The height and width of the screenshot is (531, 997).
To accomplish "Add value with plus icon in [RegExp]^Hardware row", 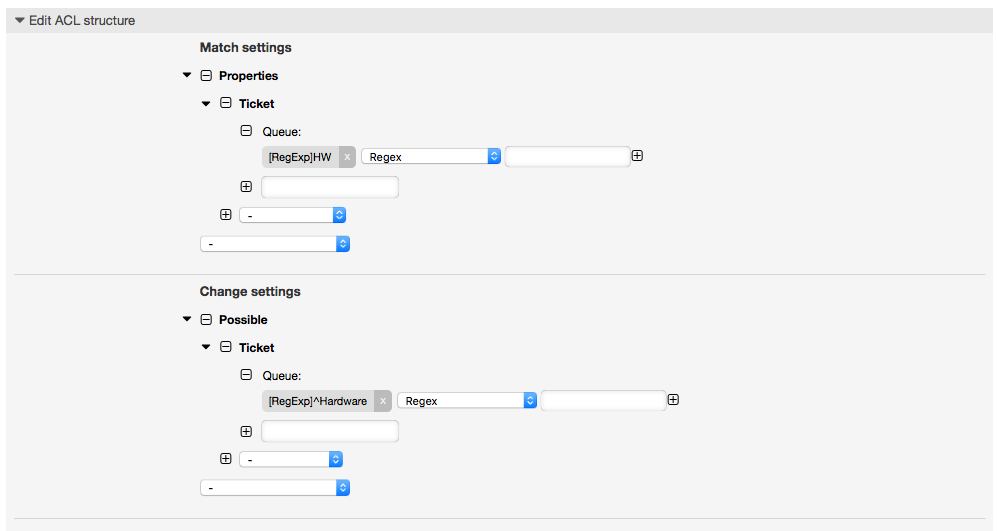I will [673, 400].
